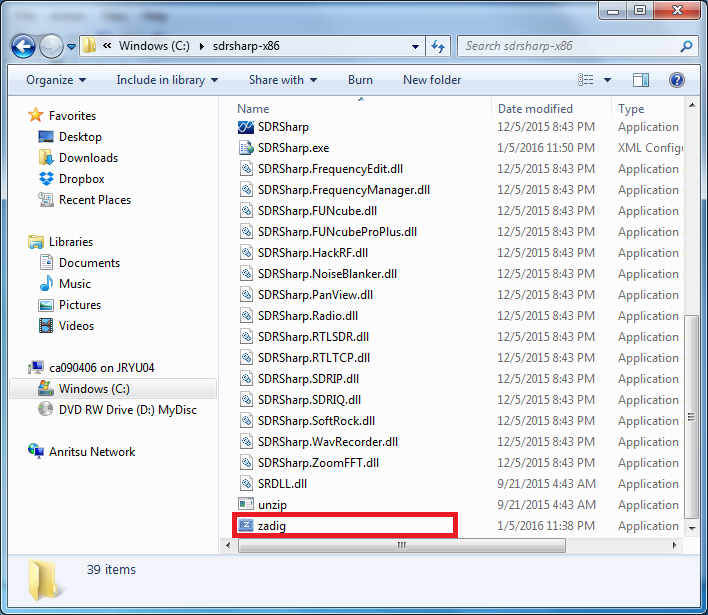The image size is (708, 615).
Task: Open the SDRSharp application icon
Action: tap(246, 127)
